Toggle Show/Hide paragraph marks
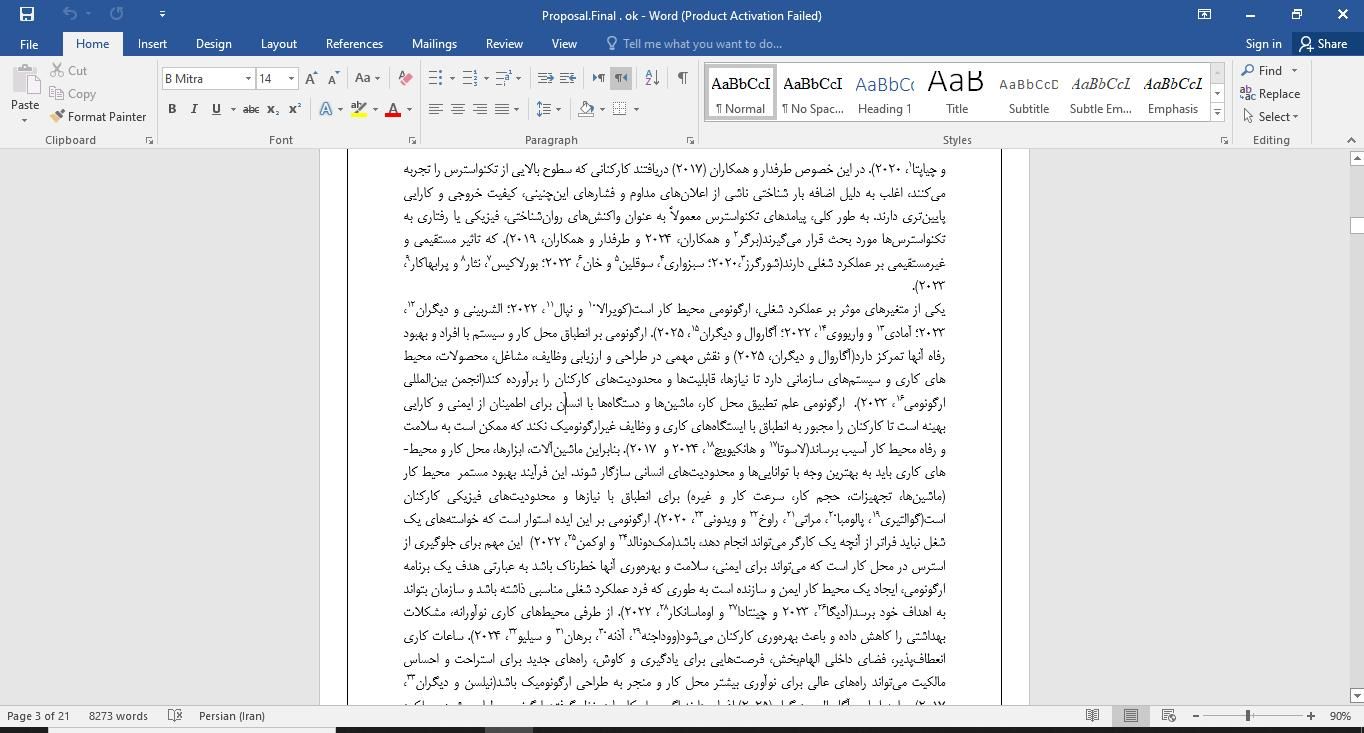This screenshot has height=733, width=1364. [x=682, y=78]
